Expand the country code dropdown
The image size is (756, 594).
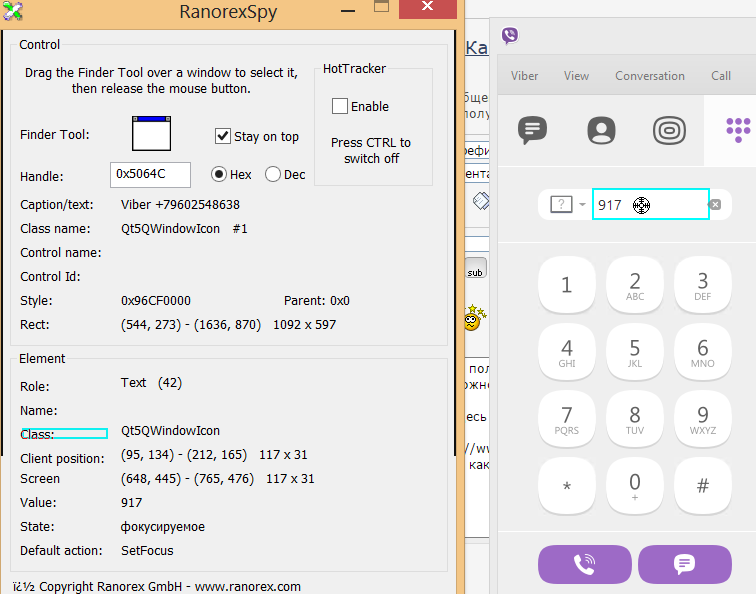coord(567,205)
